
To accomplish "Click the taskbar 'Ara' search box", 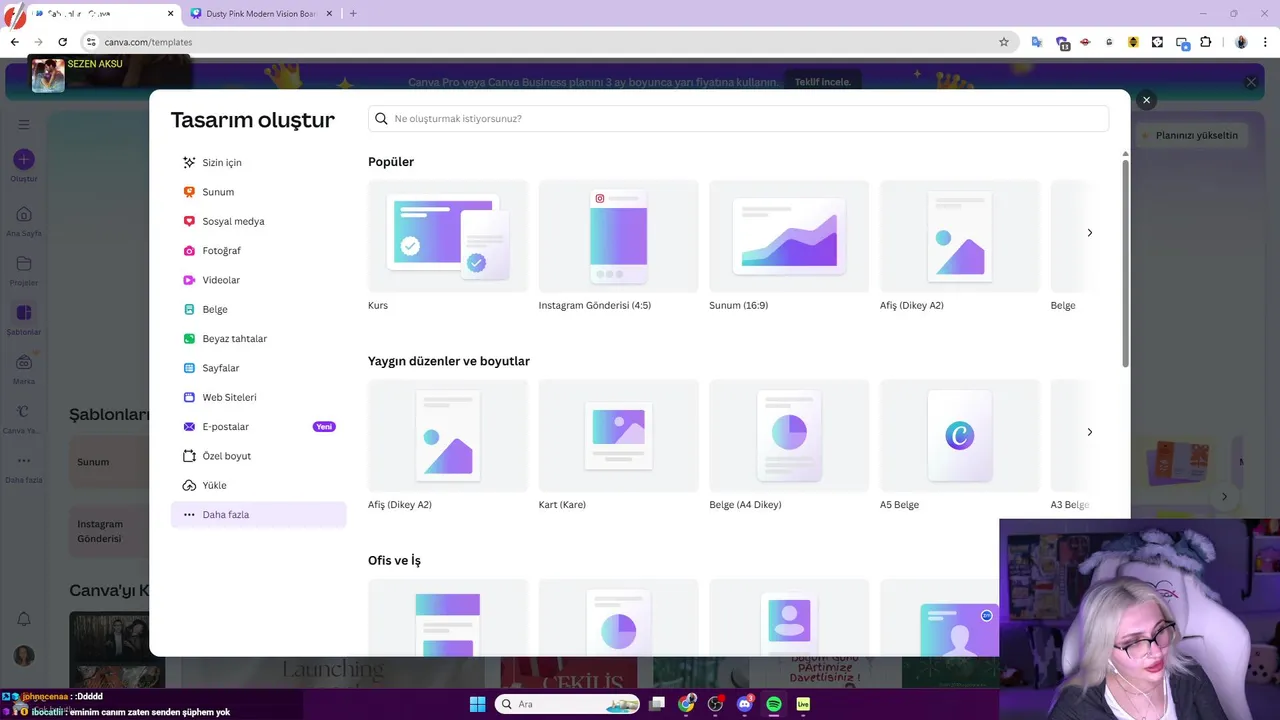I will click(x=567, y=704).
